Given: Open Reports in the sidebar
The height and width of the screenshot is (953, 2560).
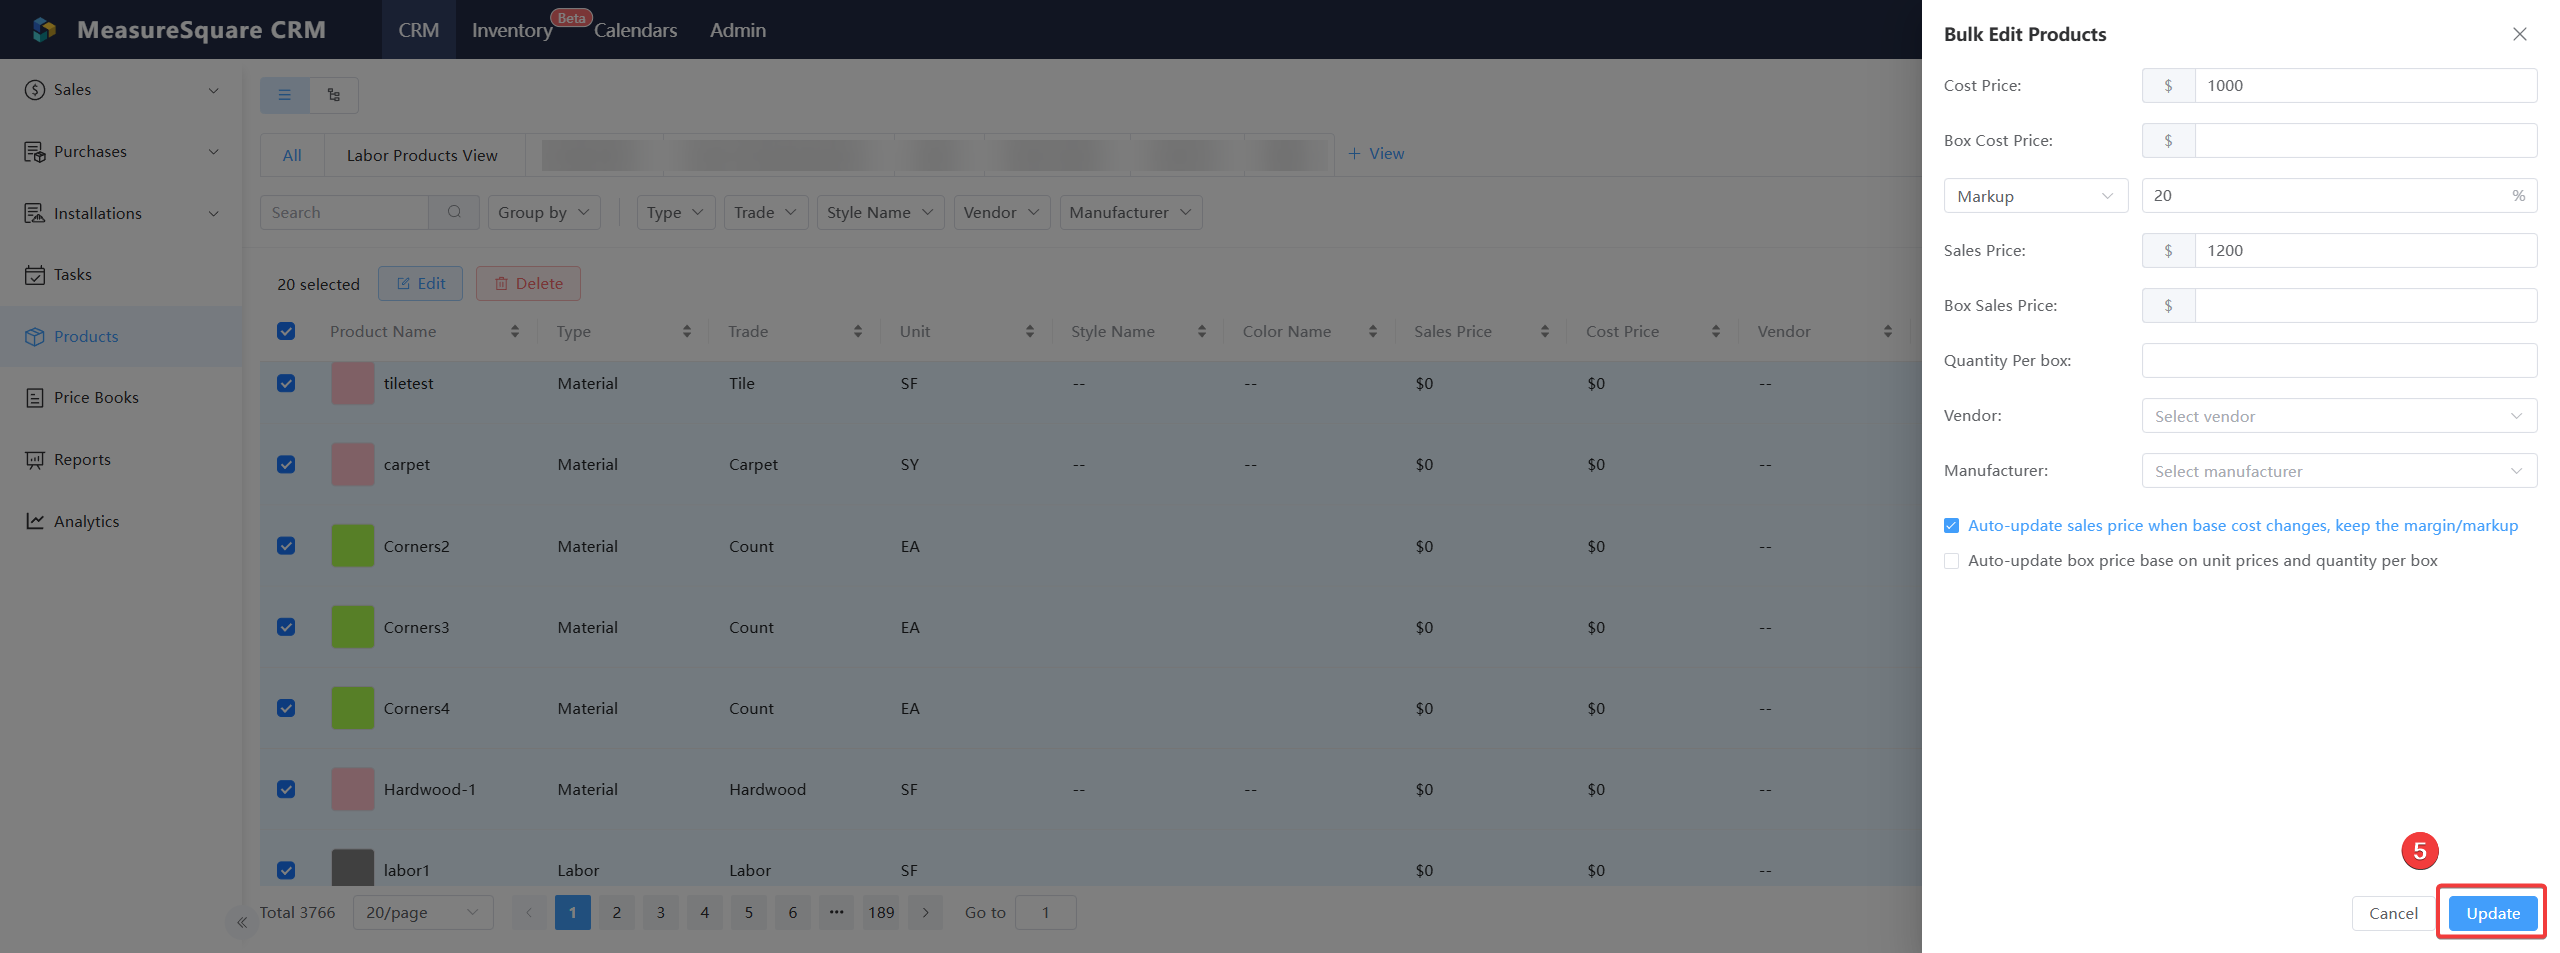Looking at the screenshot, I should 121,459.
